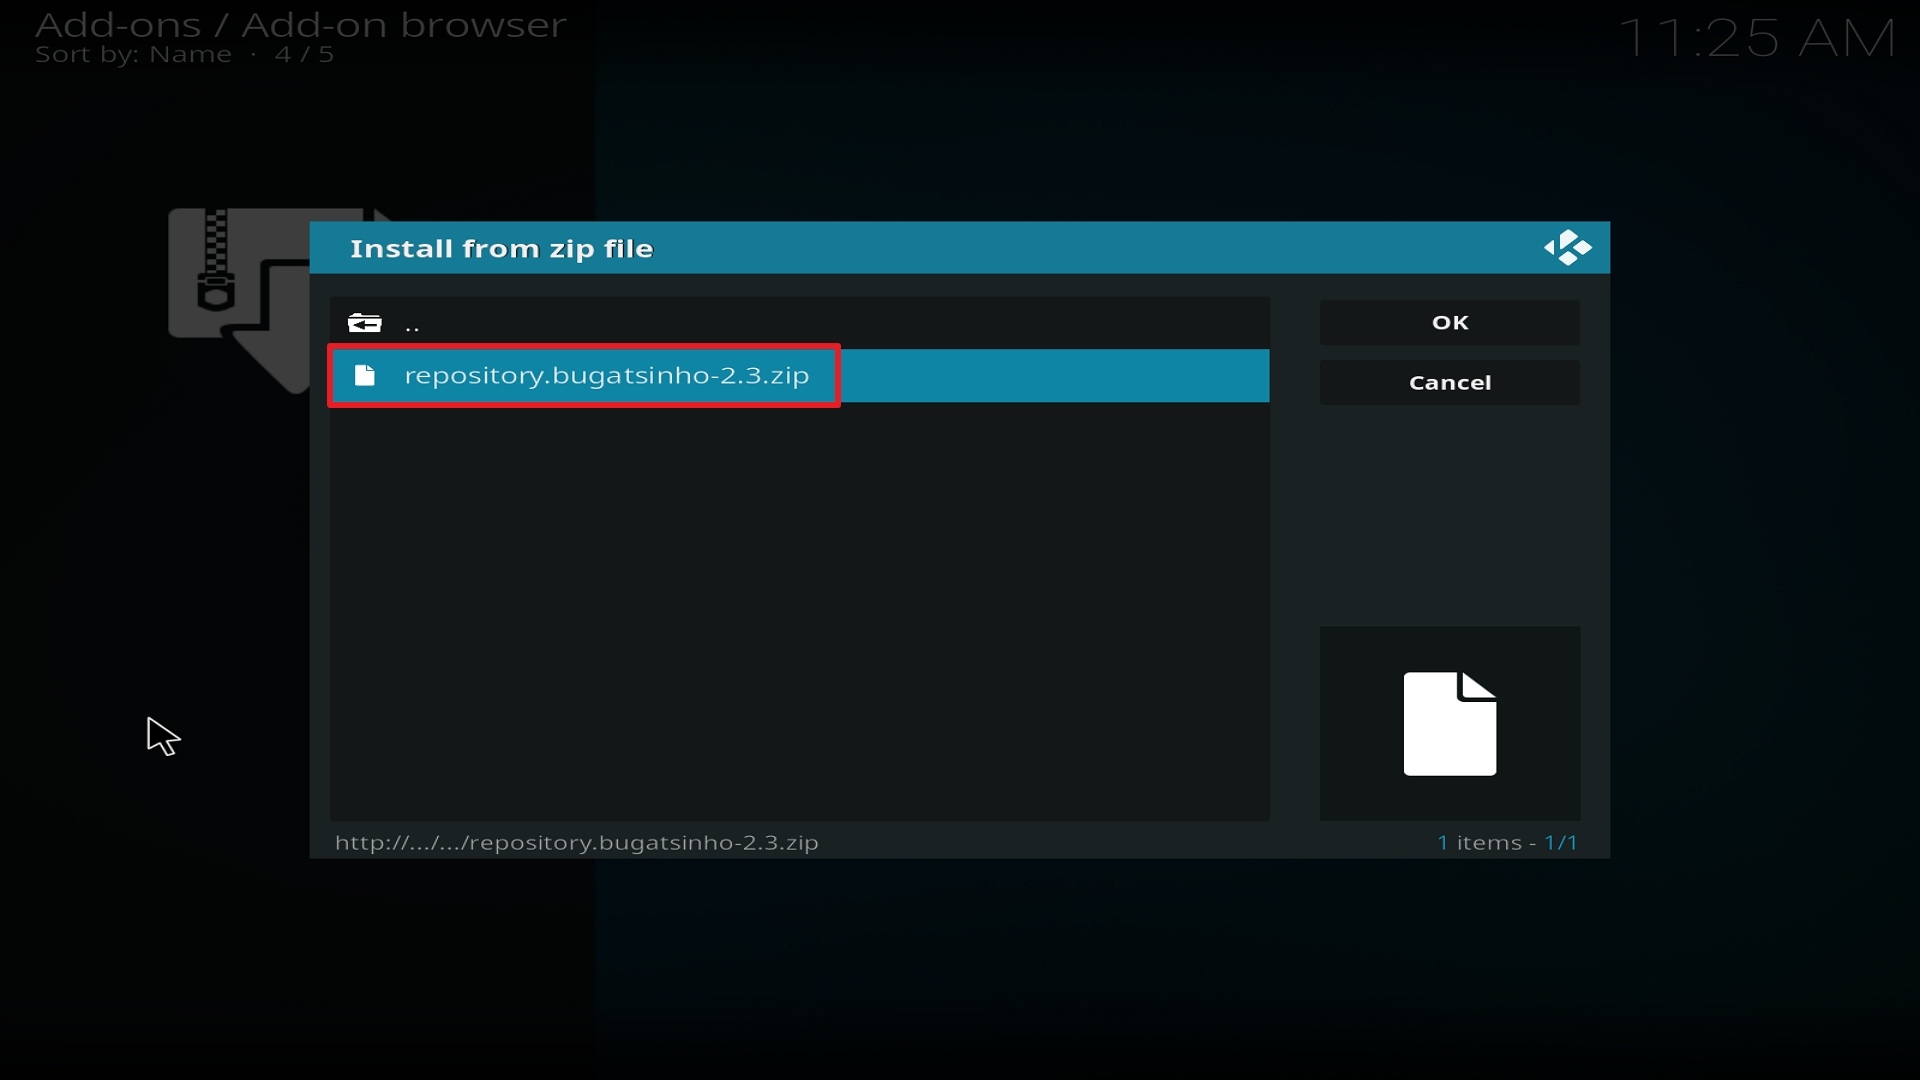Click 'Install from zip file' dialog title
Viewport: 1920px width, 1080px height.
point(502,249)
